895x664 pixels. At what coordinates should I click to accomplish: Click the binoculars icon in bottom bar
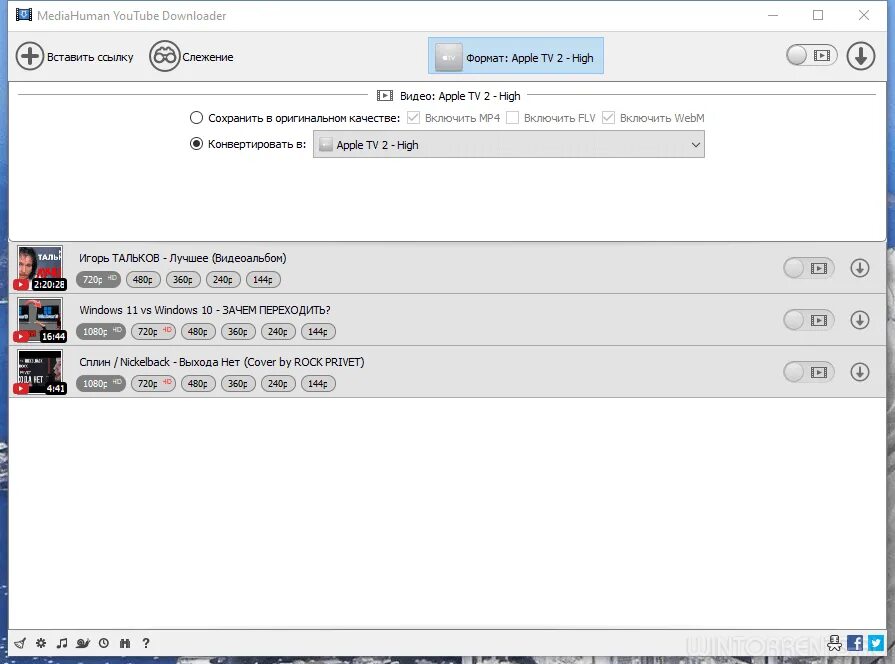point(125,643)
